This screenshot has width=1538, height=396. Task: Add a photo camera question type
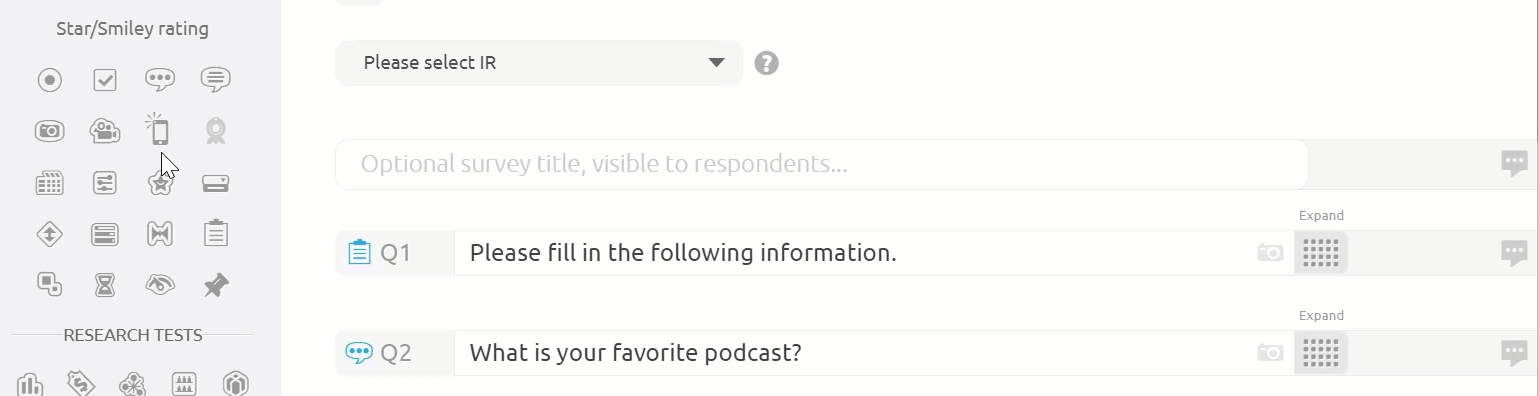click(x=49, y=130)
